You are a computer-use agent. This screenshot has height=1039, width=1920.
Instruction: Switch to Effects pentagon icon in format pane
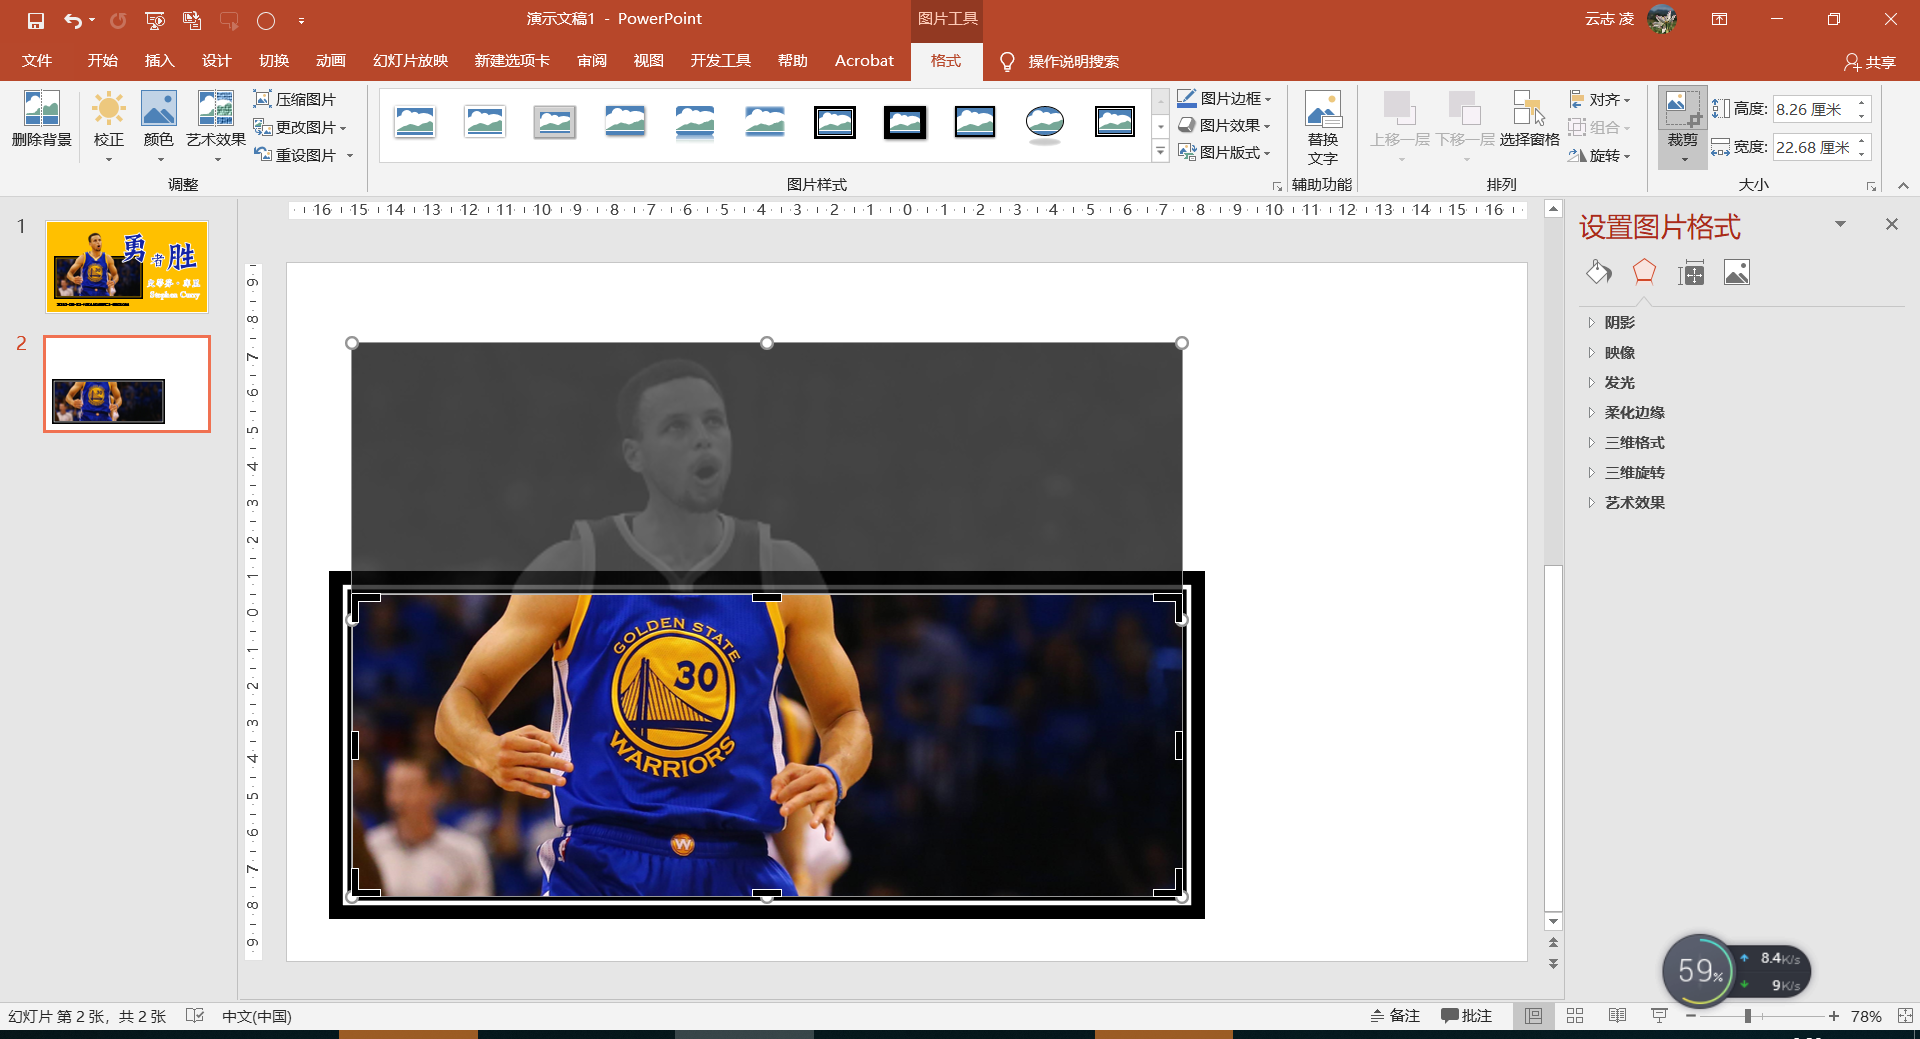click(1644, 272)
